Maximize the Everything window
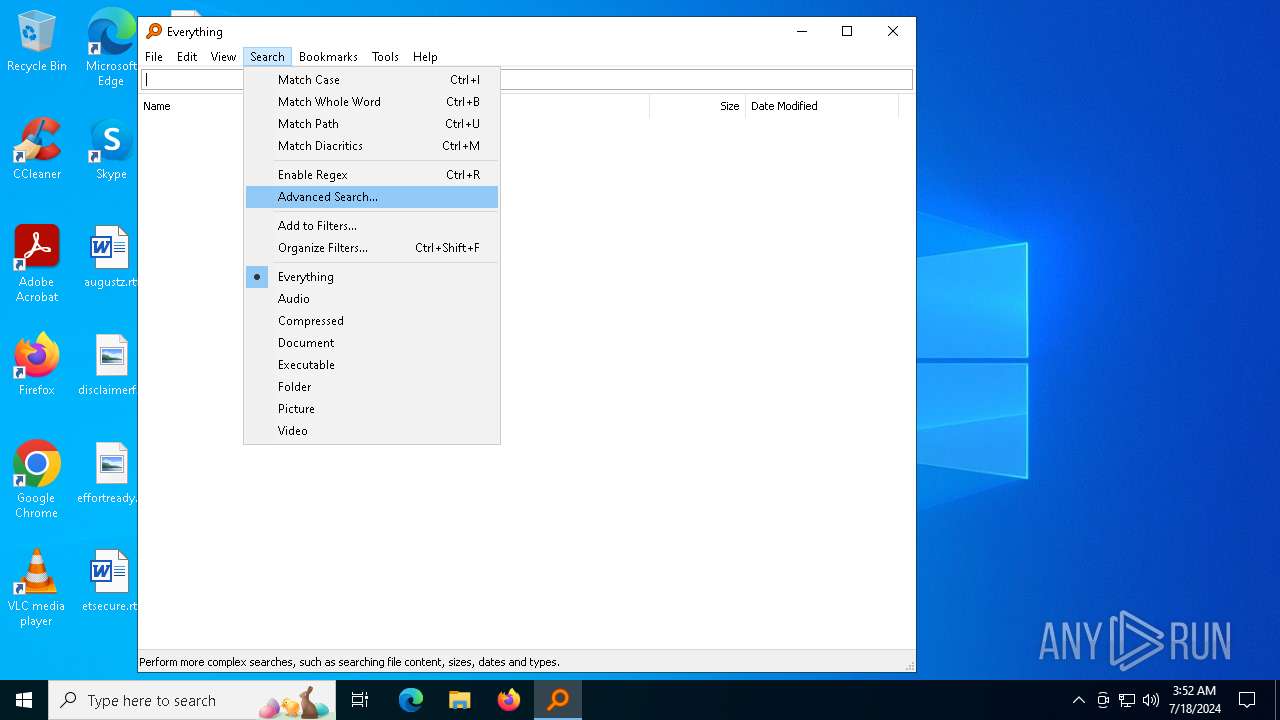 coord(847,31)
